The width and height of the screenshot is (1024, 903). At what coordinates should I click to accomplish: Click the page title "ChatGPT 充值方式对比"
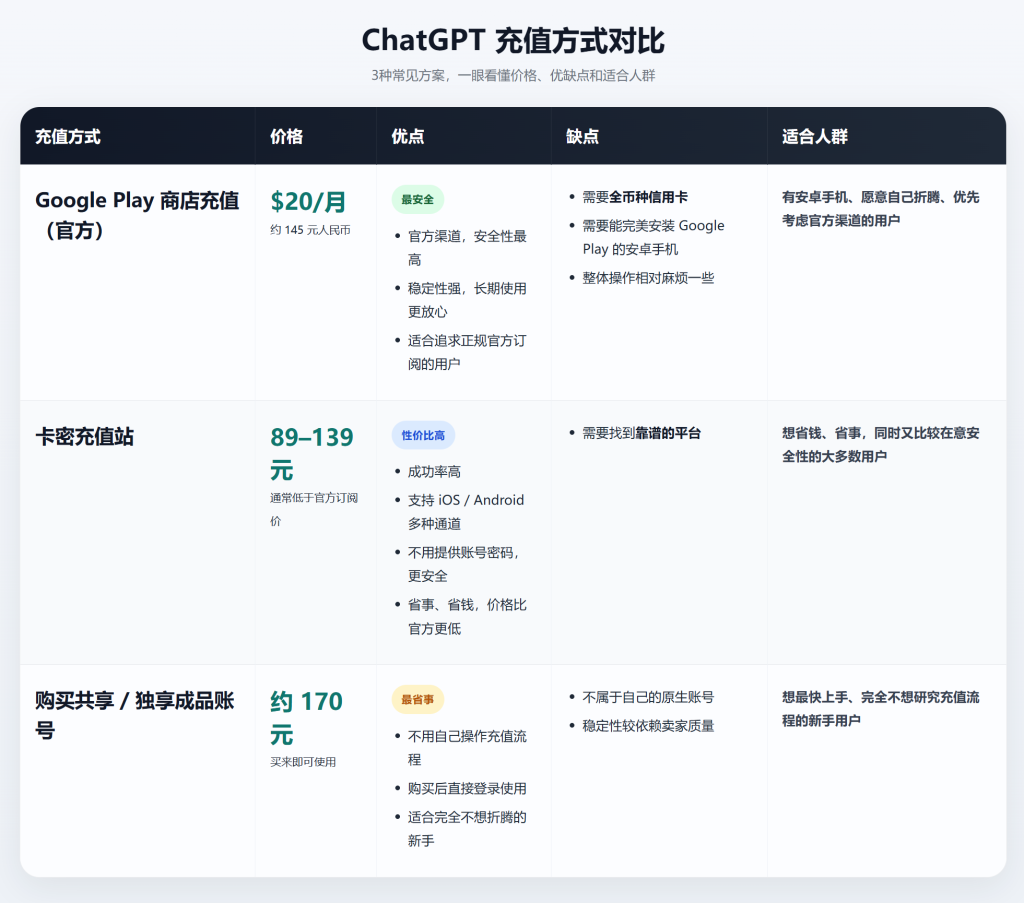click(x=512, y=41)
